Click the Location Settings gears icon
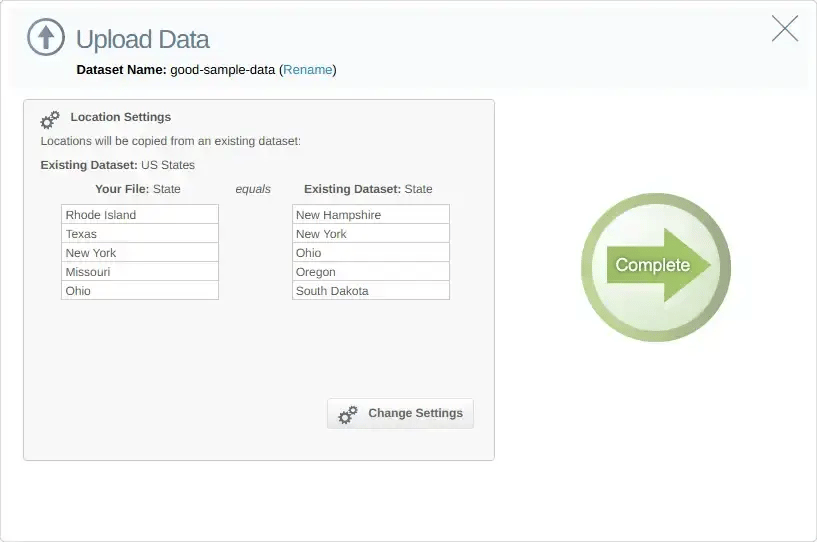The height and width of the screenshot is (542, 817). click(50, 120)
